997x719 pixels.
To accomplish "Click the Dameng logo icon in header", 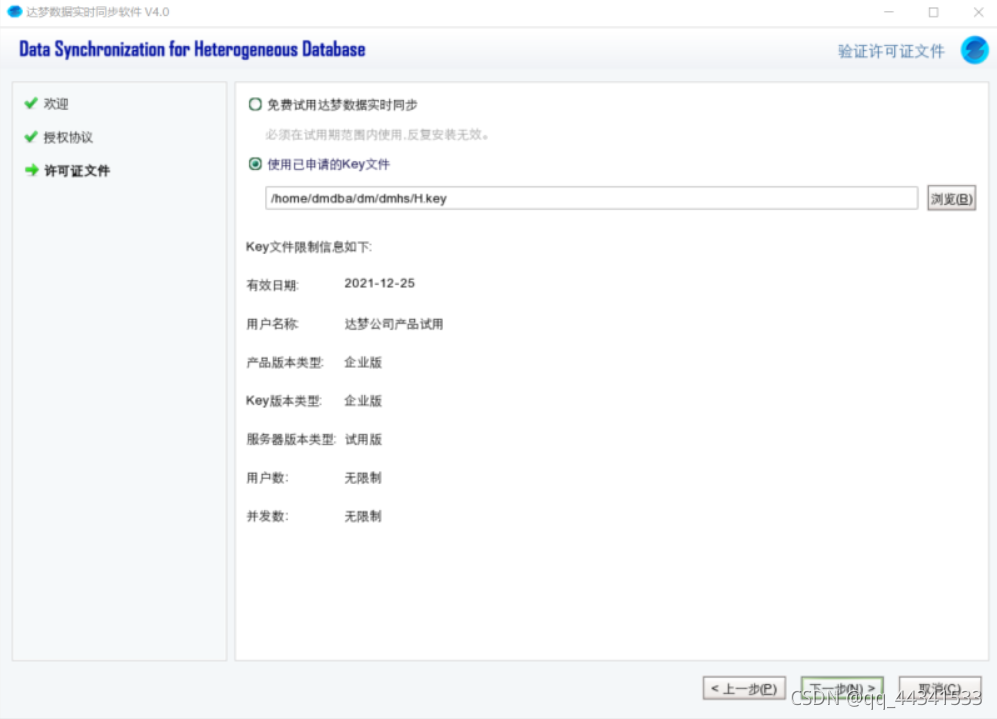I will (974, 50).
